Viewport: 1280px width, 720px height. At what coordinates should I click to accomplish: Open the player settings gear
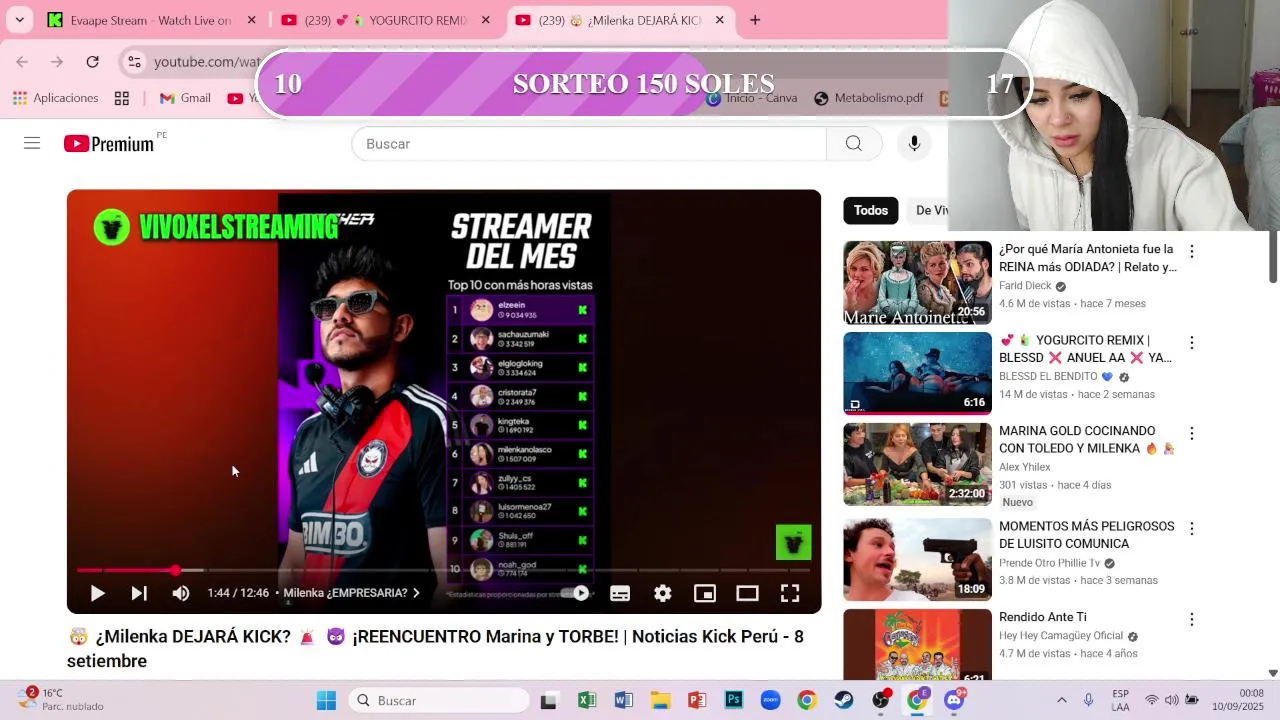pos(662,593)
